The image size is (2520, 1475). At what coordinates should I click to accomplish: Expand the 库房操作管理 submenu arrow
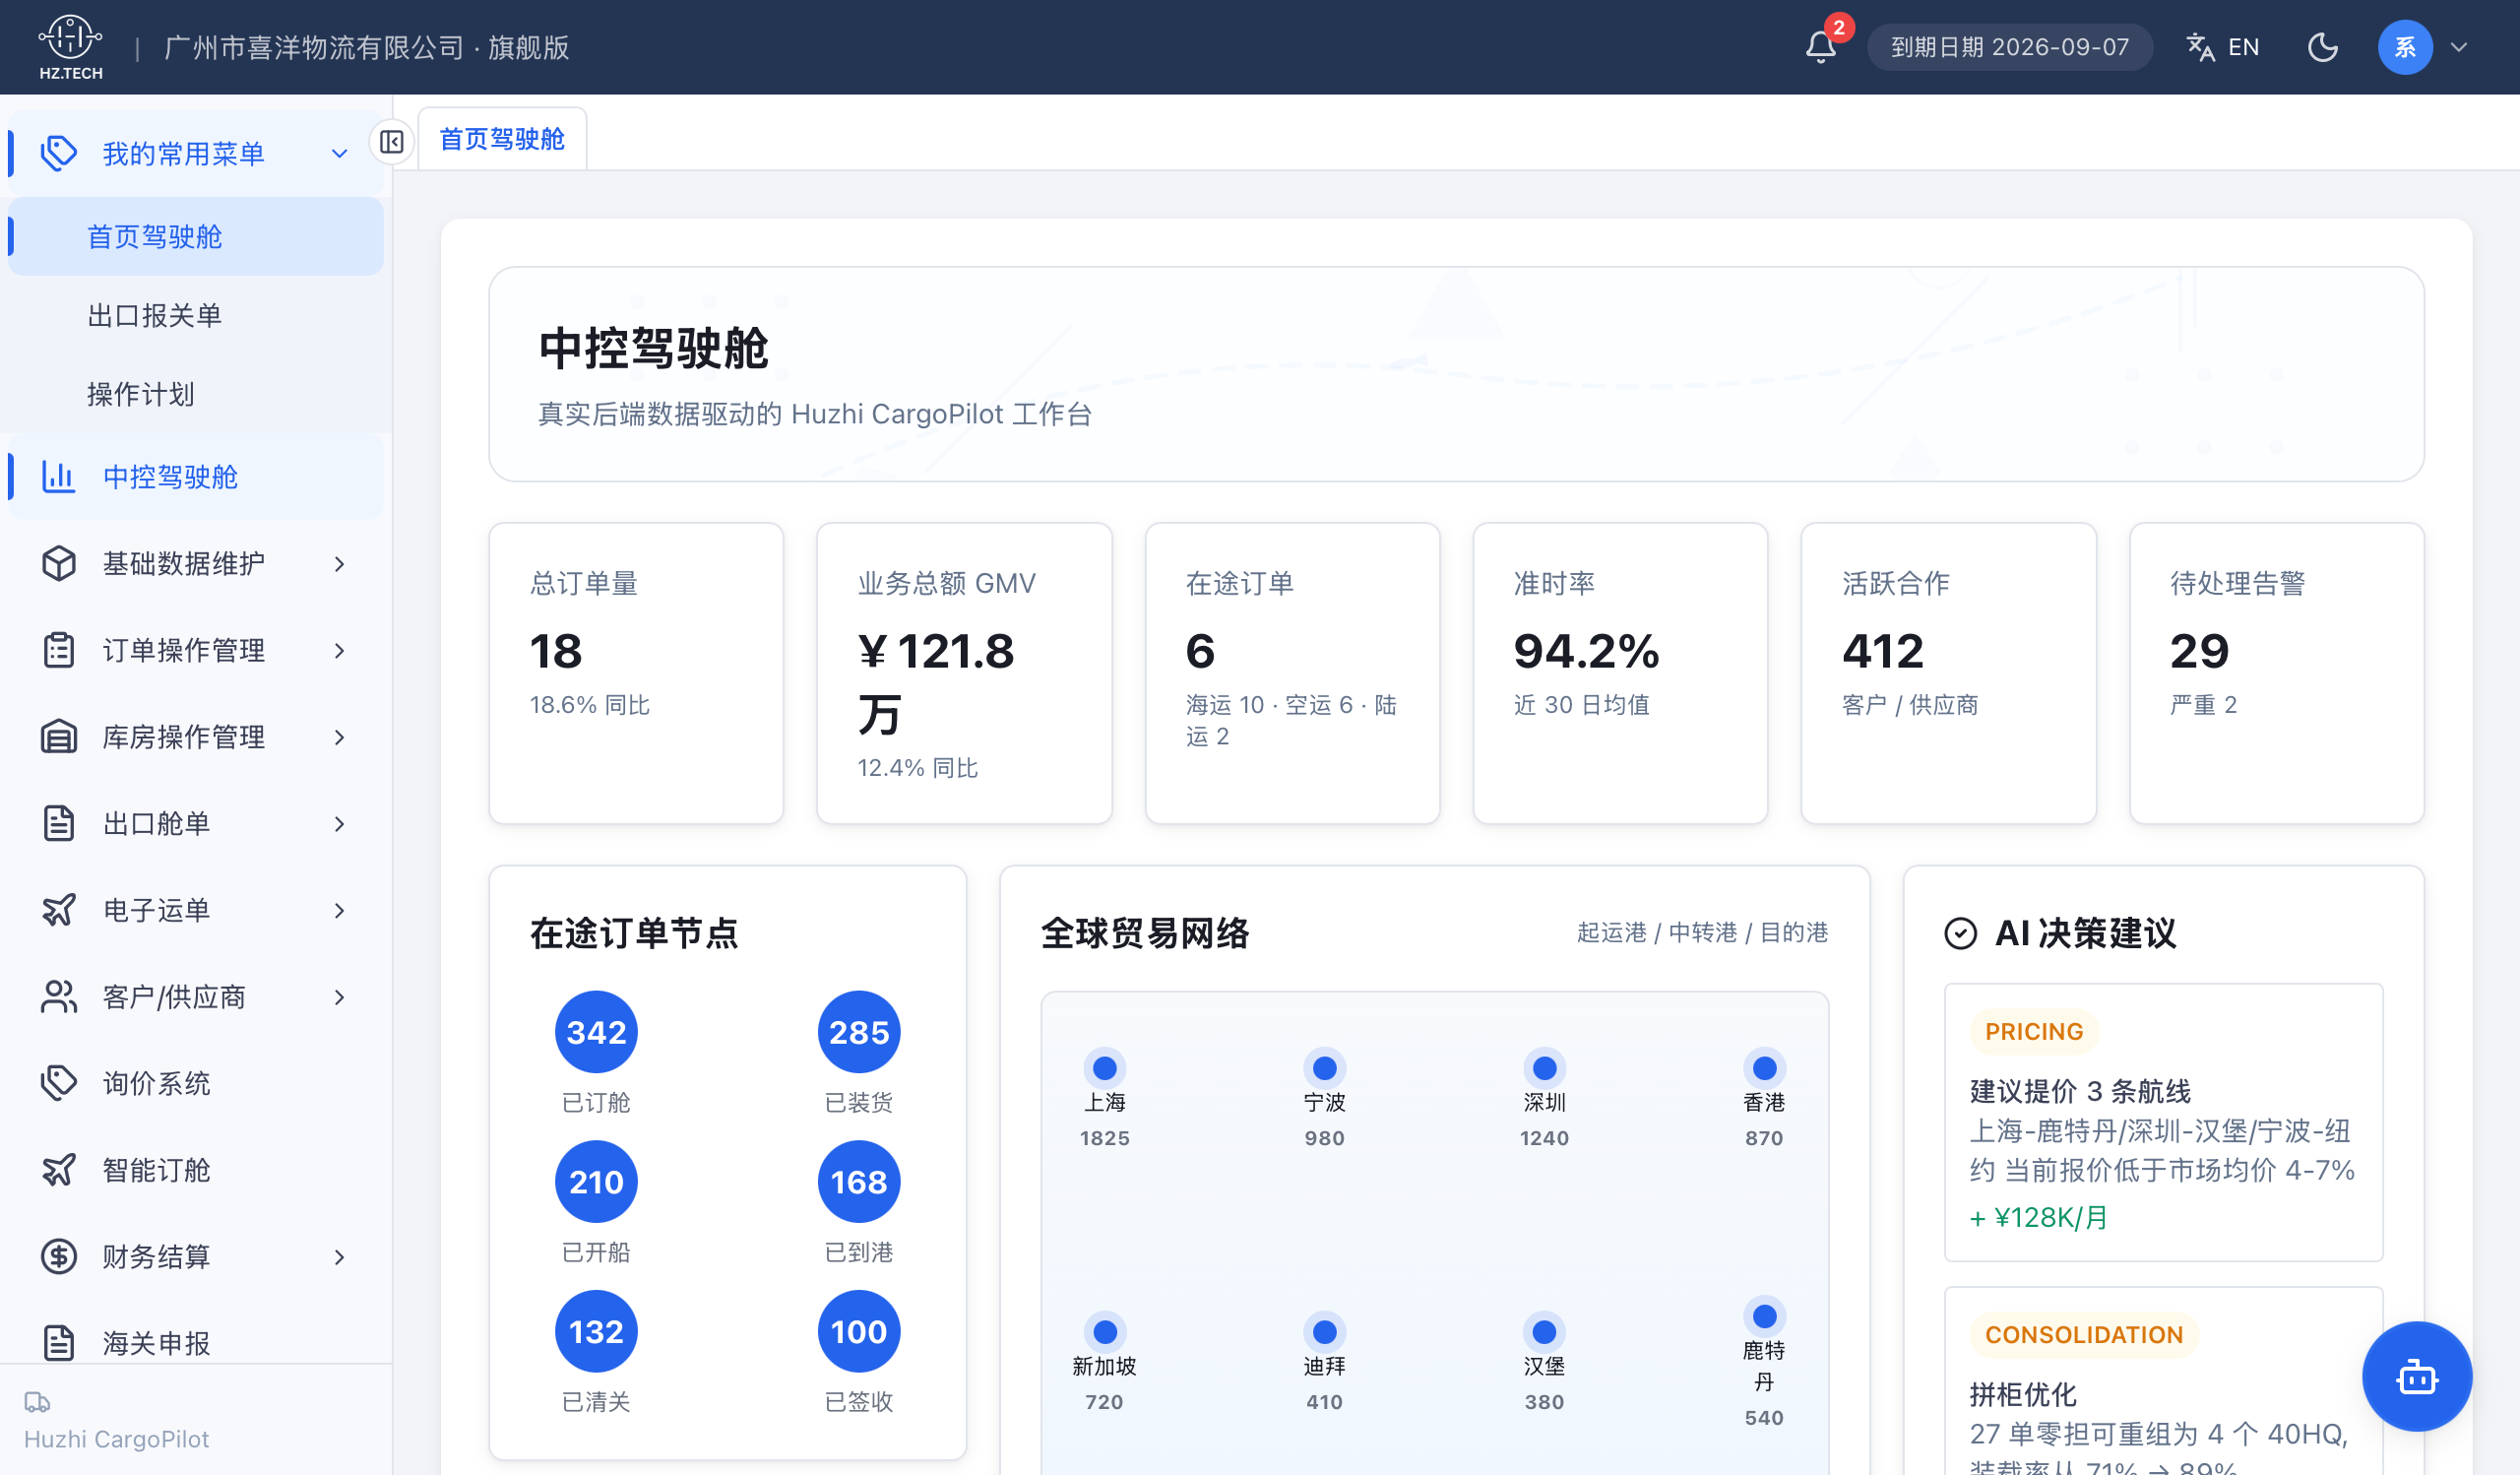point(339,737)
